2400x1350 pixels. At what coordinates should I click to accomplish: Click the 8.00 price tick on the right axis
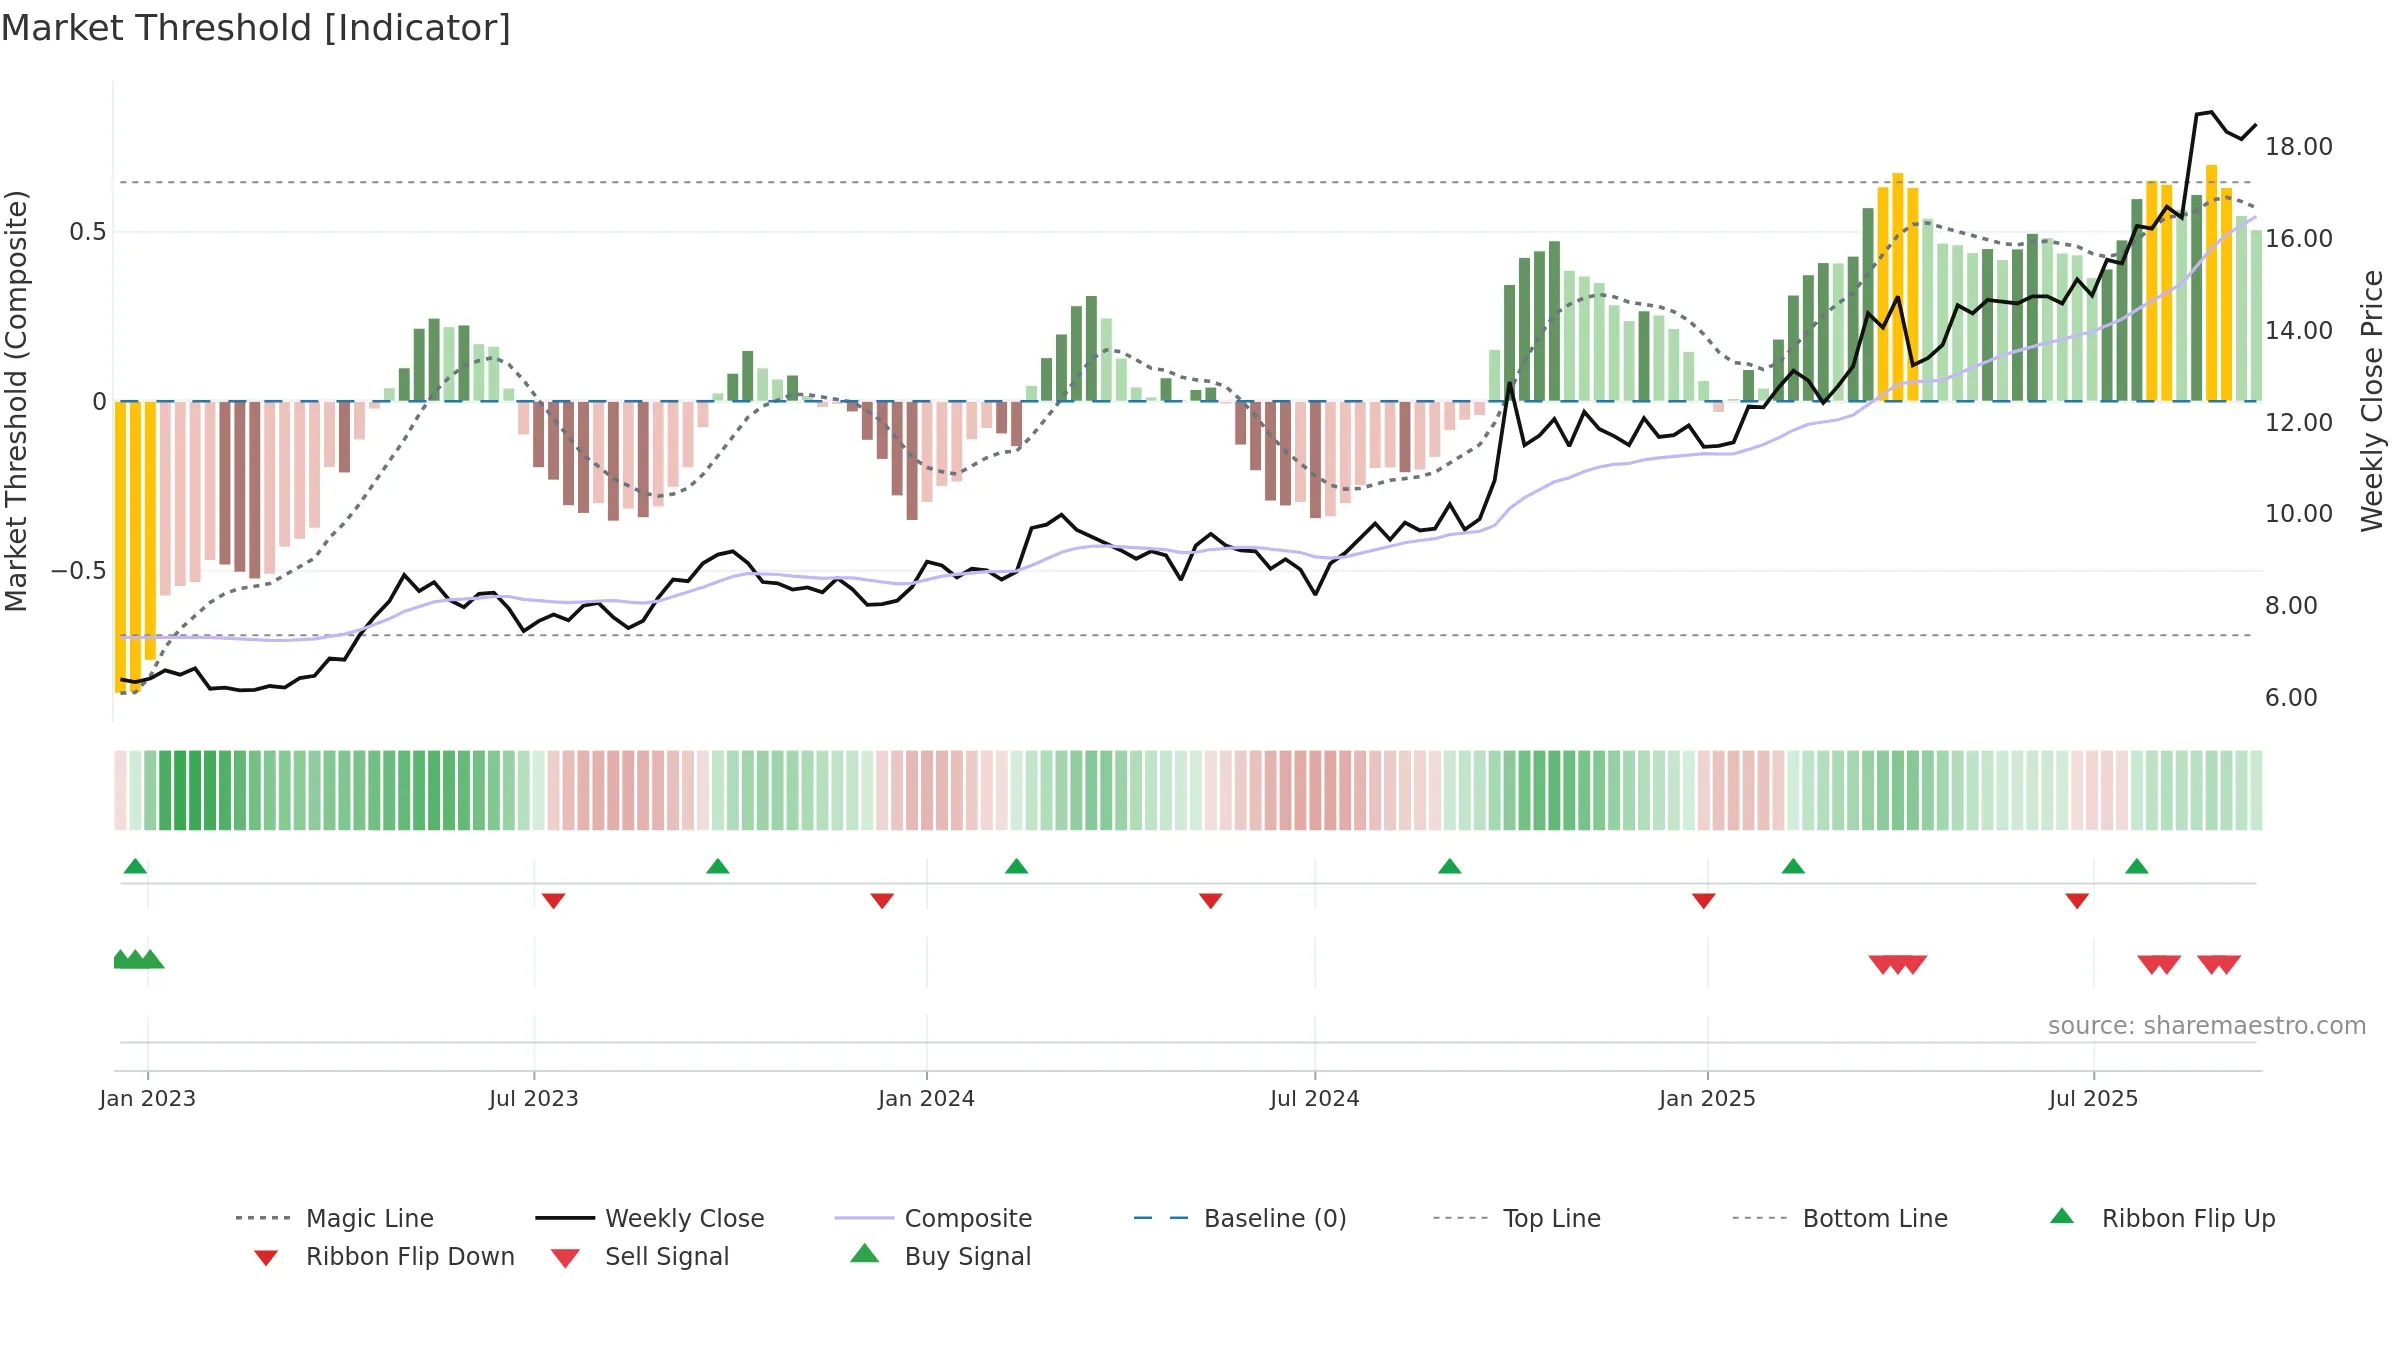pyautogui.click(x=2291, y=606)
